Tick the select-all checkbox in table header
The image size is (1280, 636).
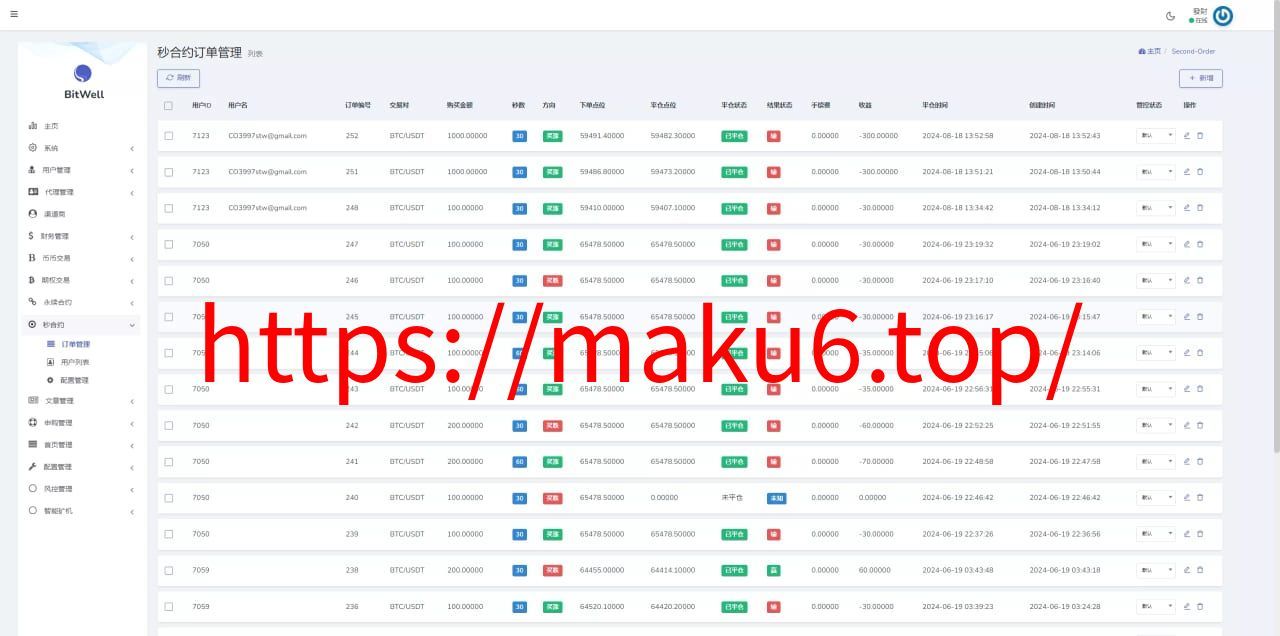coord(168,105)
